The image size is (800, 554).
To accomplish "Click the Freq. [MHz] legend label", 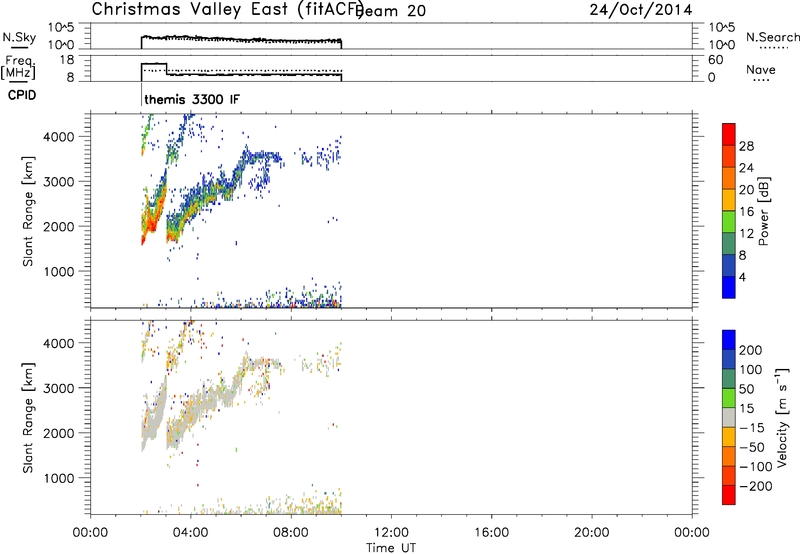I will (18, 68).
